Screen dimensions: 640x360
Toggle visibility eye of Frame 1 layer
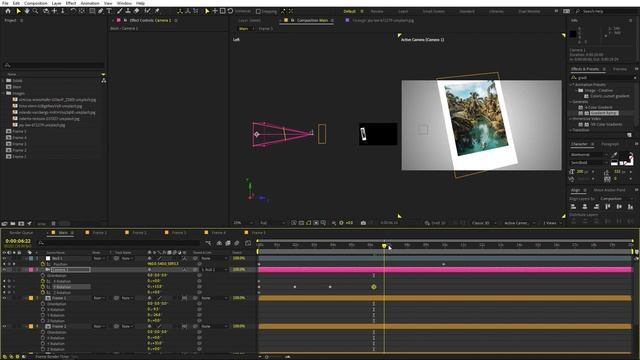pyautogui.click(x=4, y=298)
